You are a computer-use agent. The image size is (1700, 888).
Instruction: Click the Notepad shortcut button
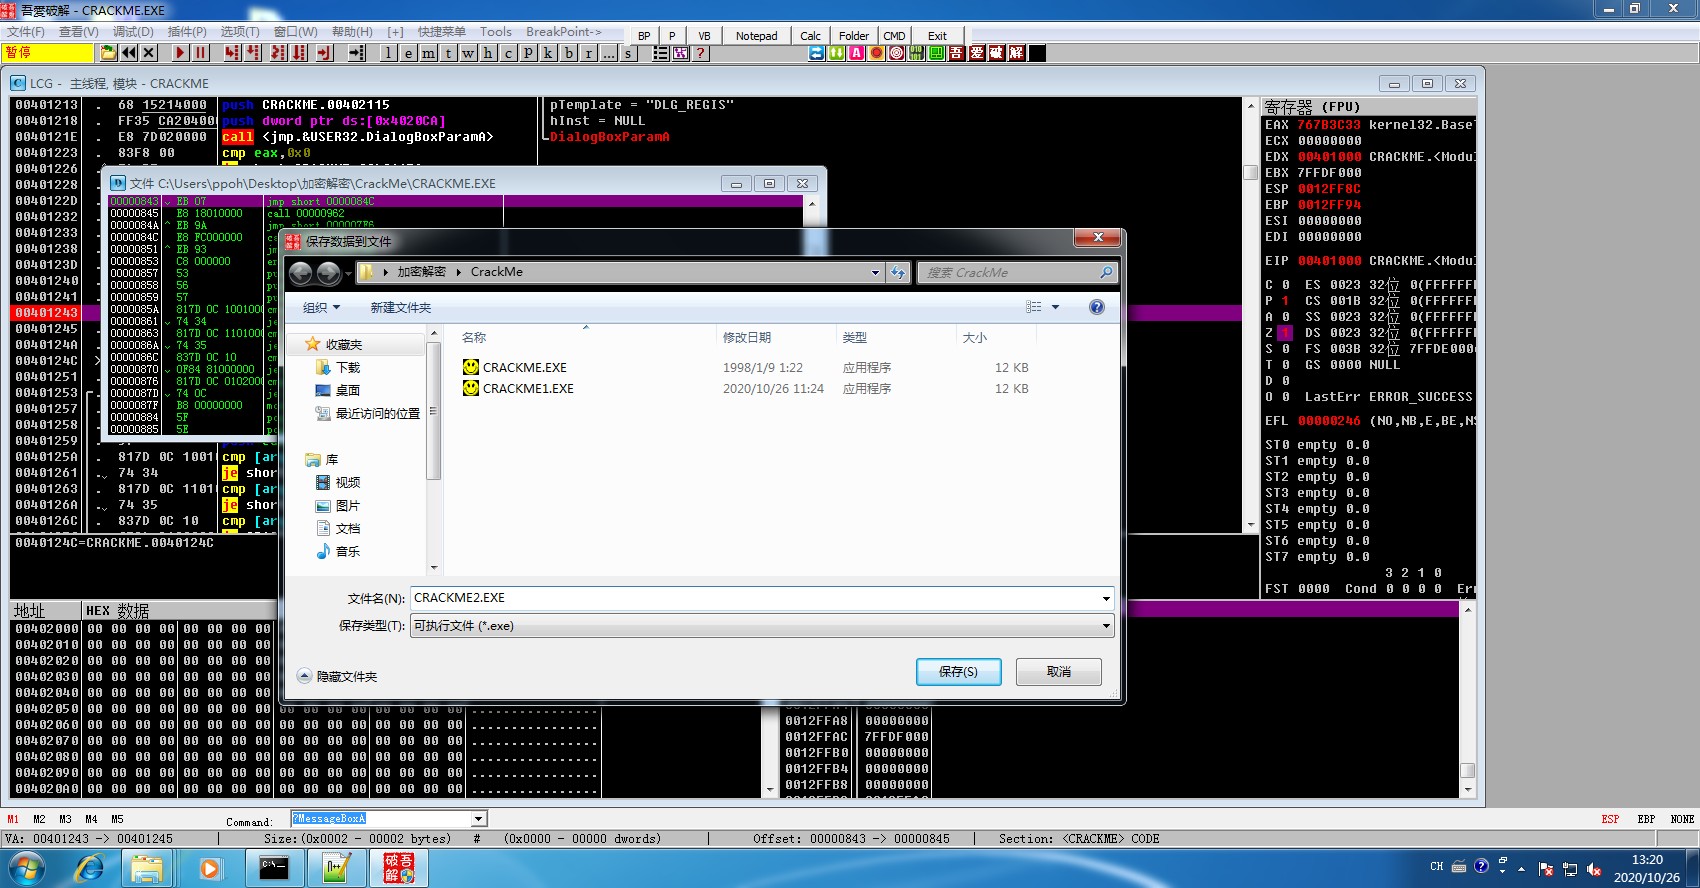pos(757,36)
